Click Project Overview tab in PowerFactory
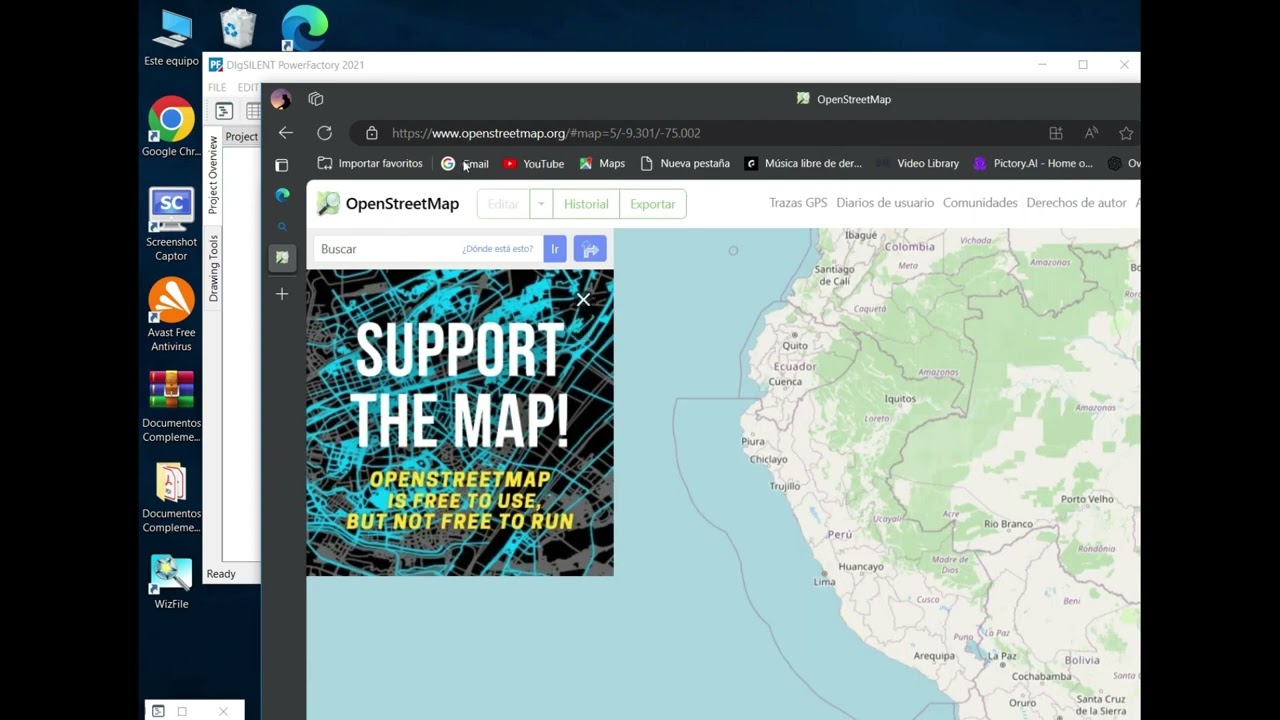Screen dimensions: 1280x720 pyautogui.click(x=213, y=175)
